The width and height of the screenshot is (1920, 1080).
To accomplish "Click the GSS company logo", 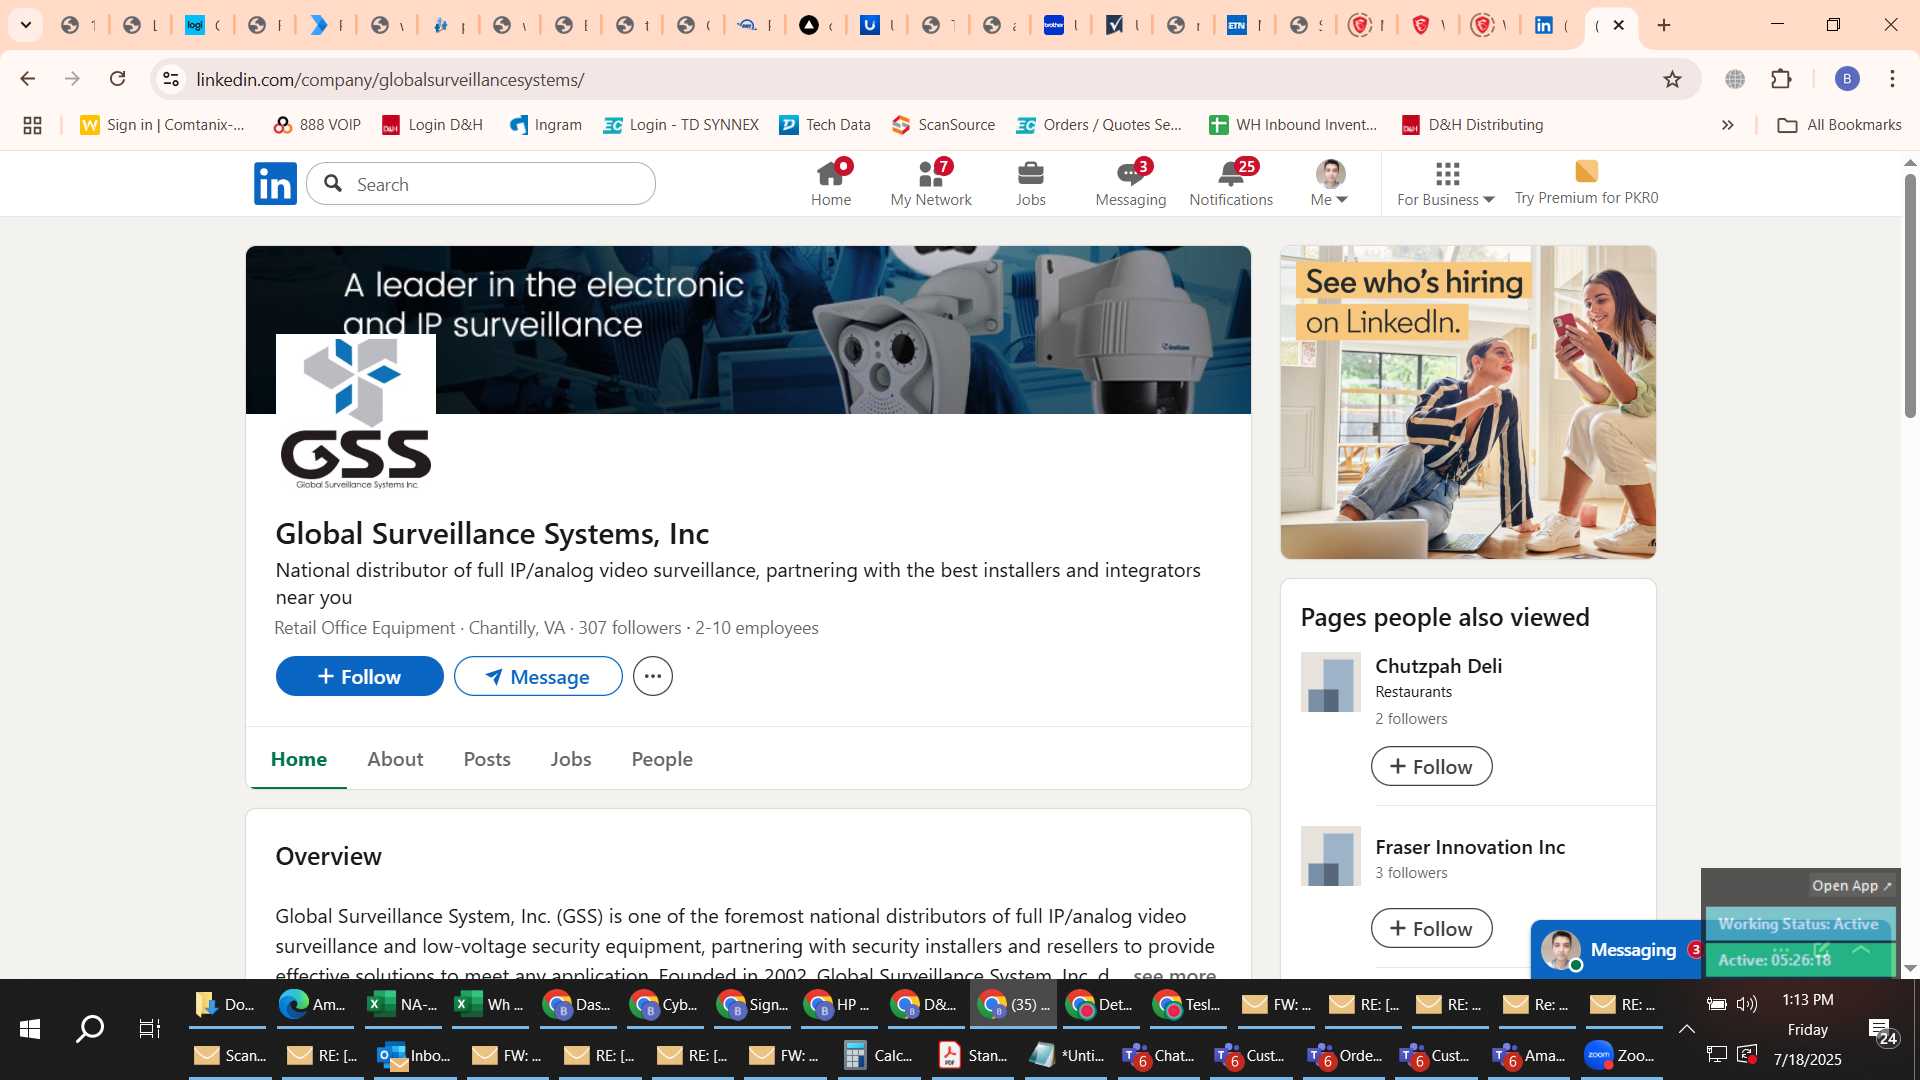I will coord(356,414).
